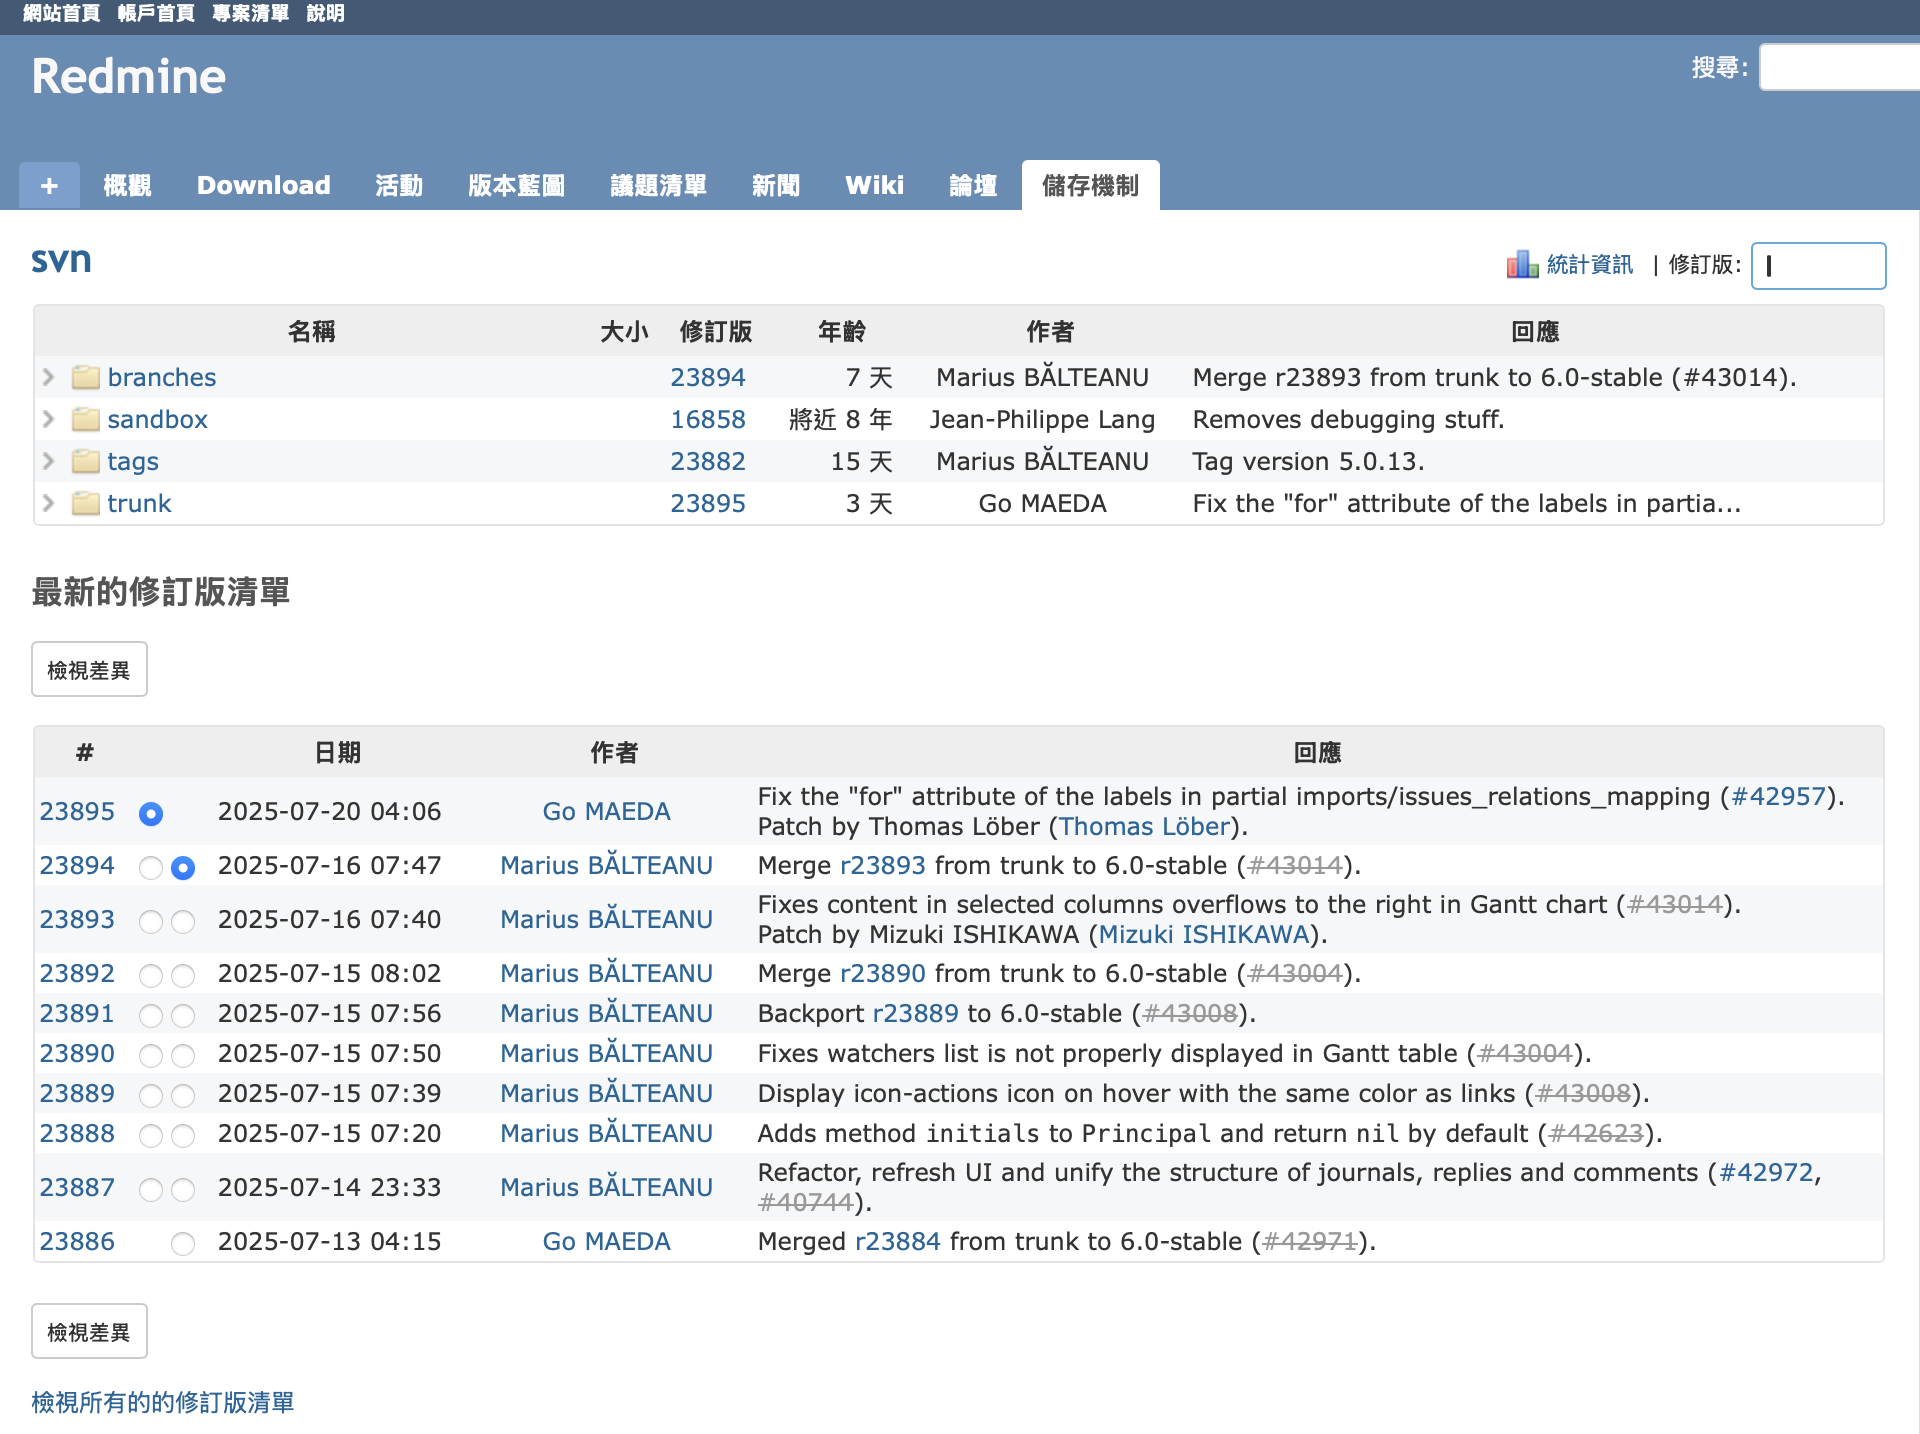Select left radio for revision 23893
Image resolution: width=1920 pixels, height=1434 pixels.
click(x=151, y=921)
